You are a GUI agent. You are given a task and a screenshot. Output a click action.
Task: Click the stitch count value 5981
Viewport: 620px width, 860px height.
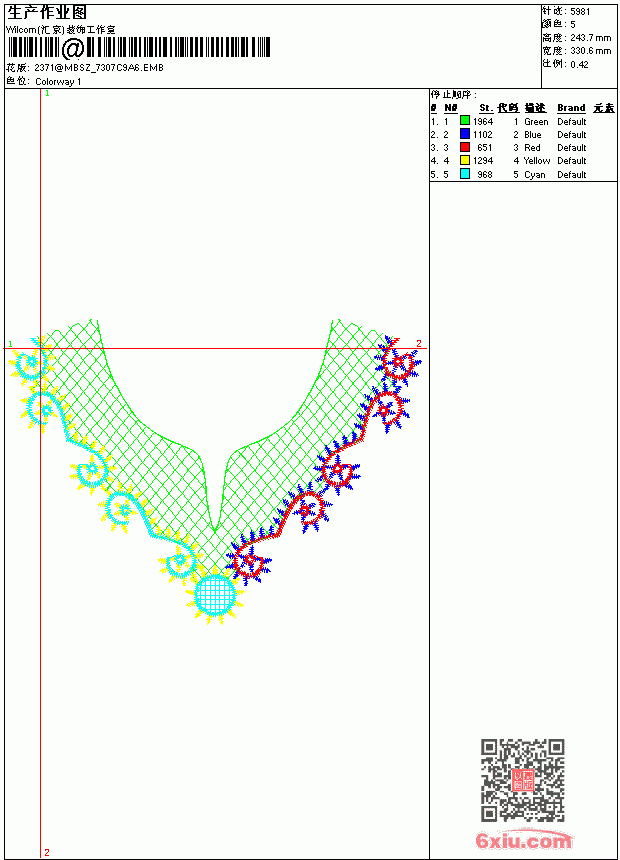(x=580, y=12)
